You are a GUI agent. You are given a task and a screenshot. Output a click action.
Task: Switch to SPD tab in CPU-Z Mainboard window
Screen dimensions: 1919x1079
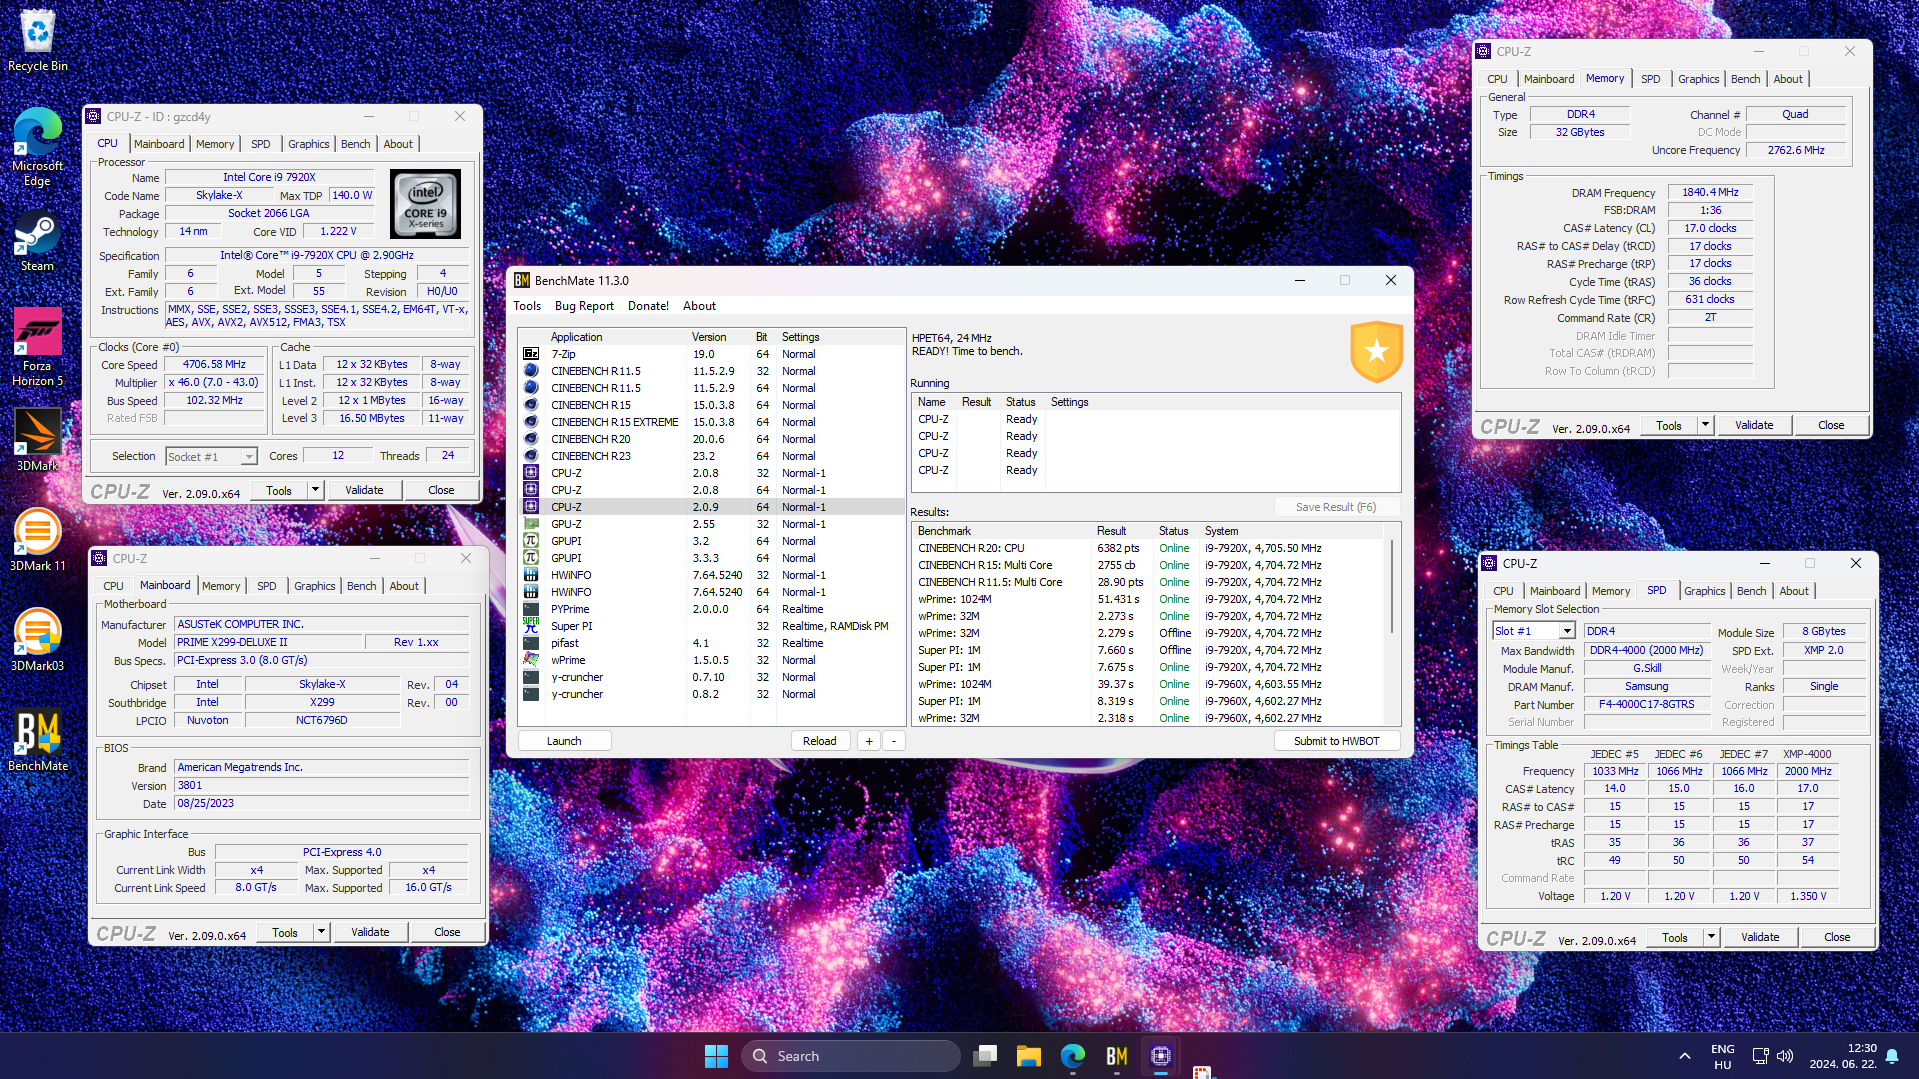click(x=266, y=586)
